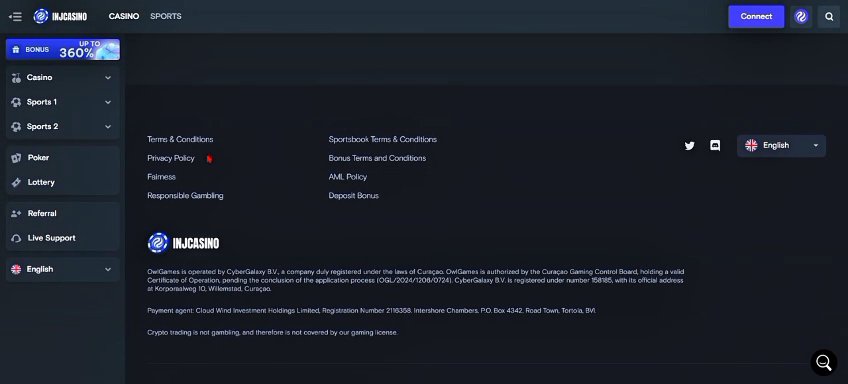Click the Injective token icon beside Connect
This screenshot has height=384, width=848.
tap(801, 16)
